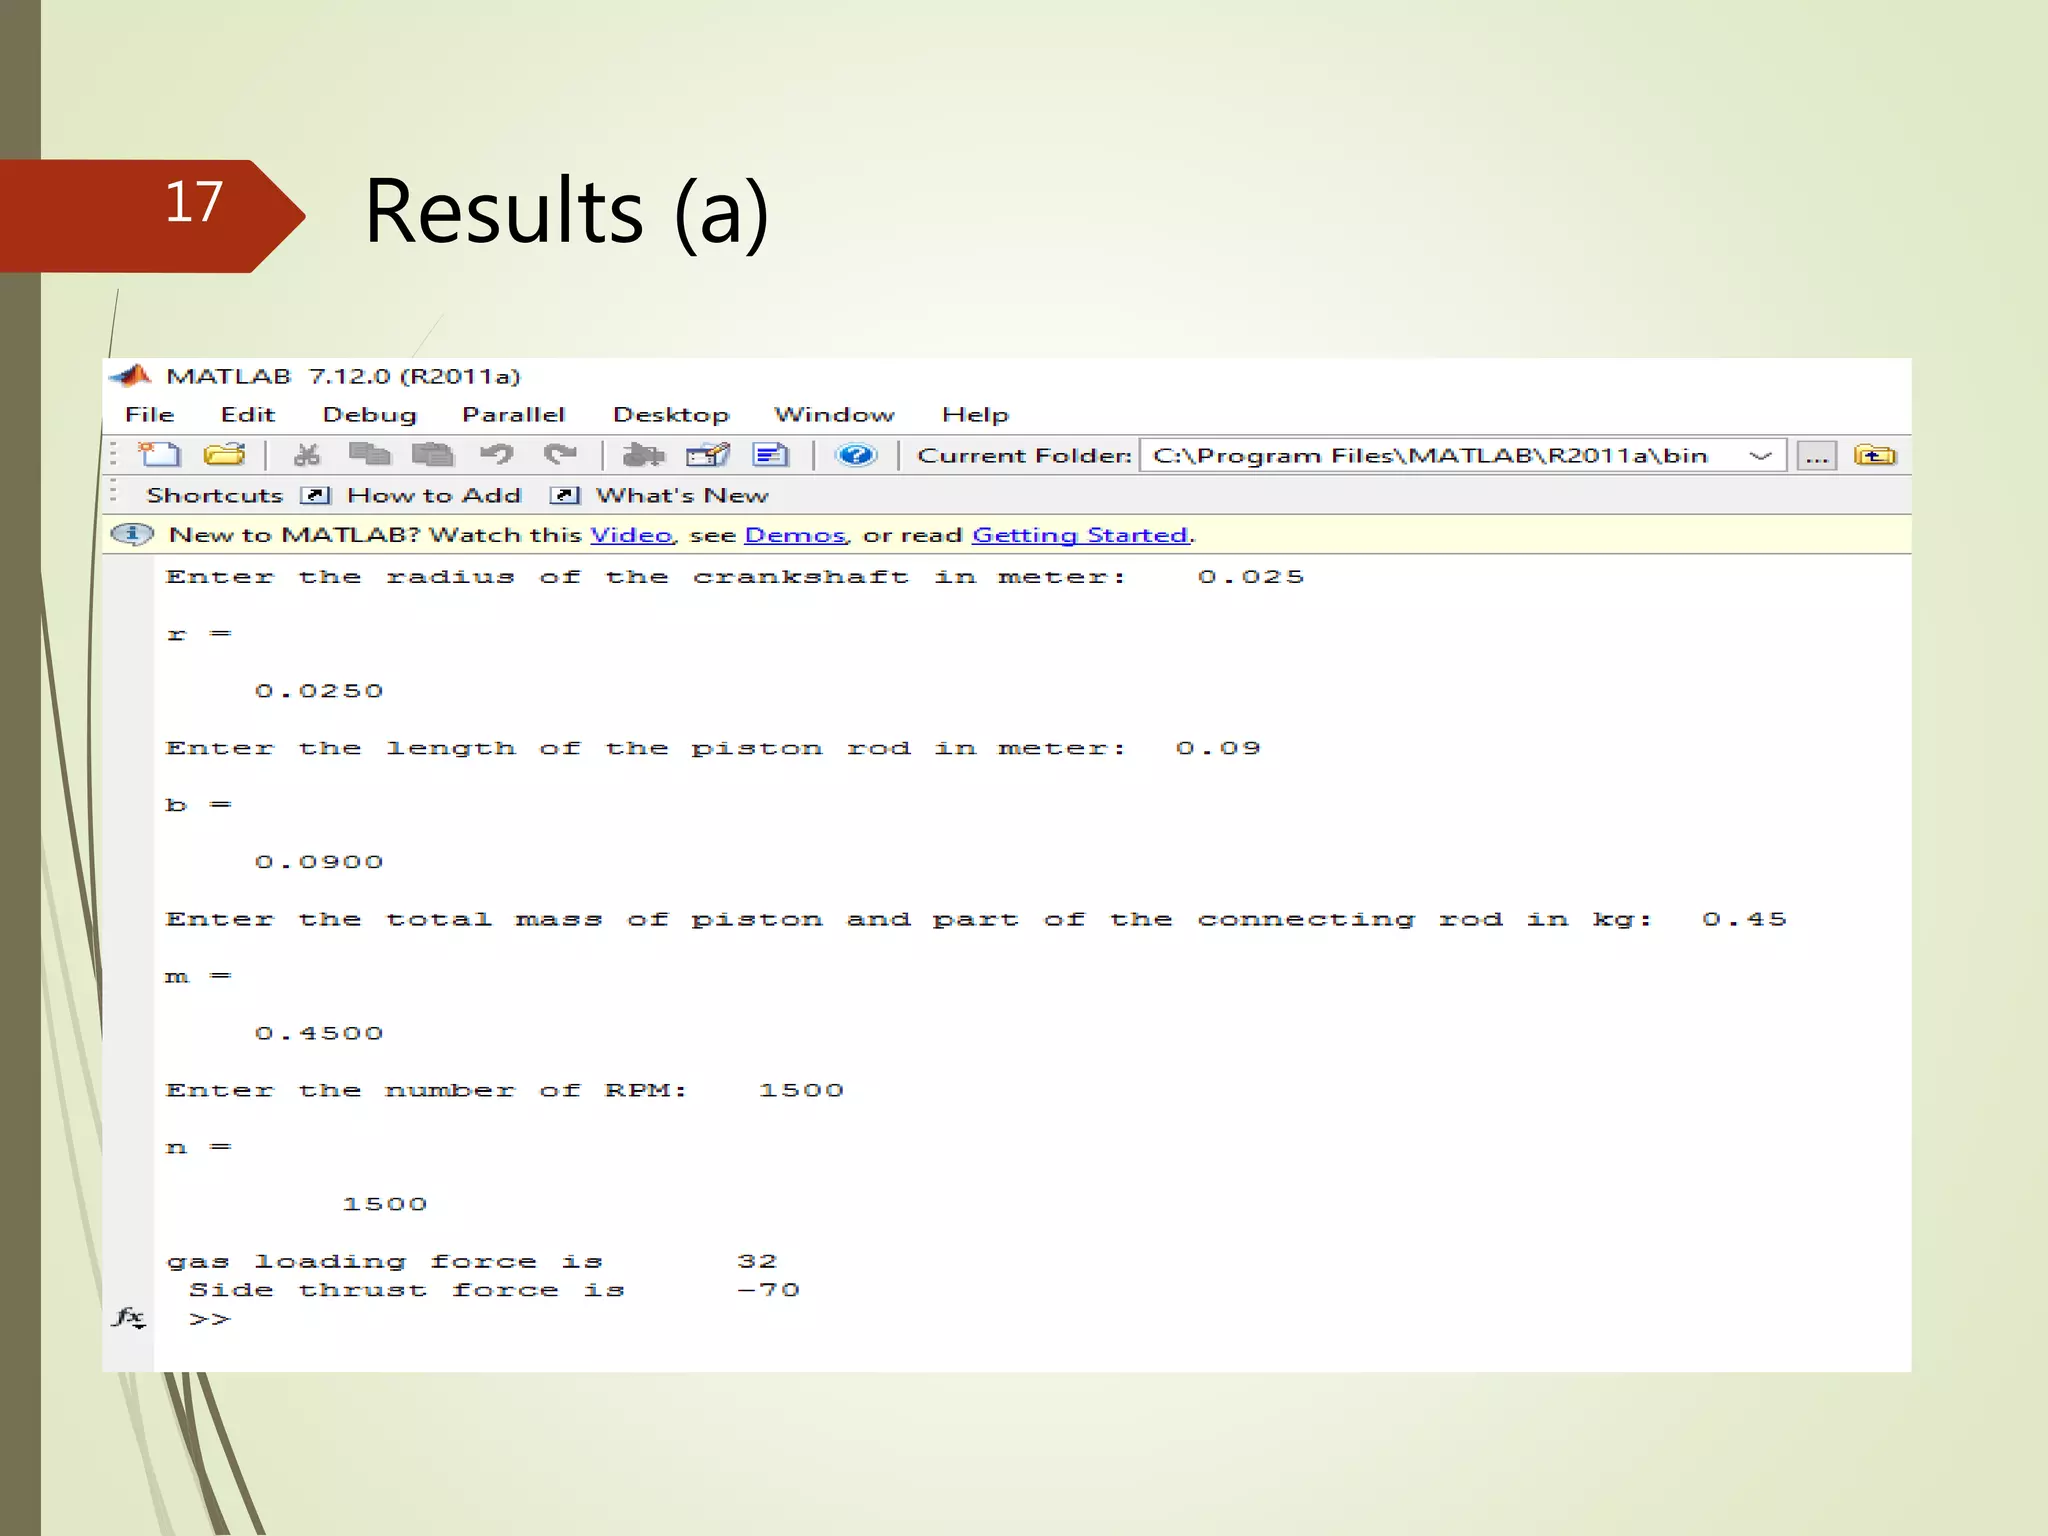Click the New Script toolbar icon
The image size is (2048, 1536).
point(159,455)
